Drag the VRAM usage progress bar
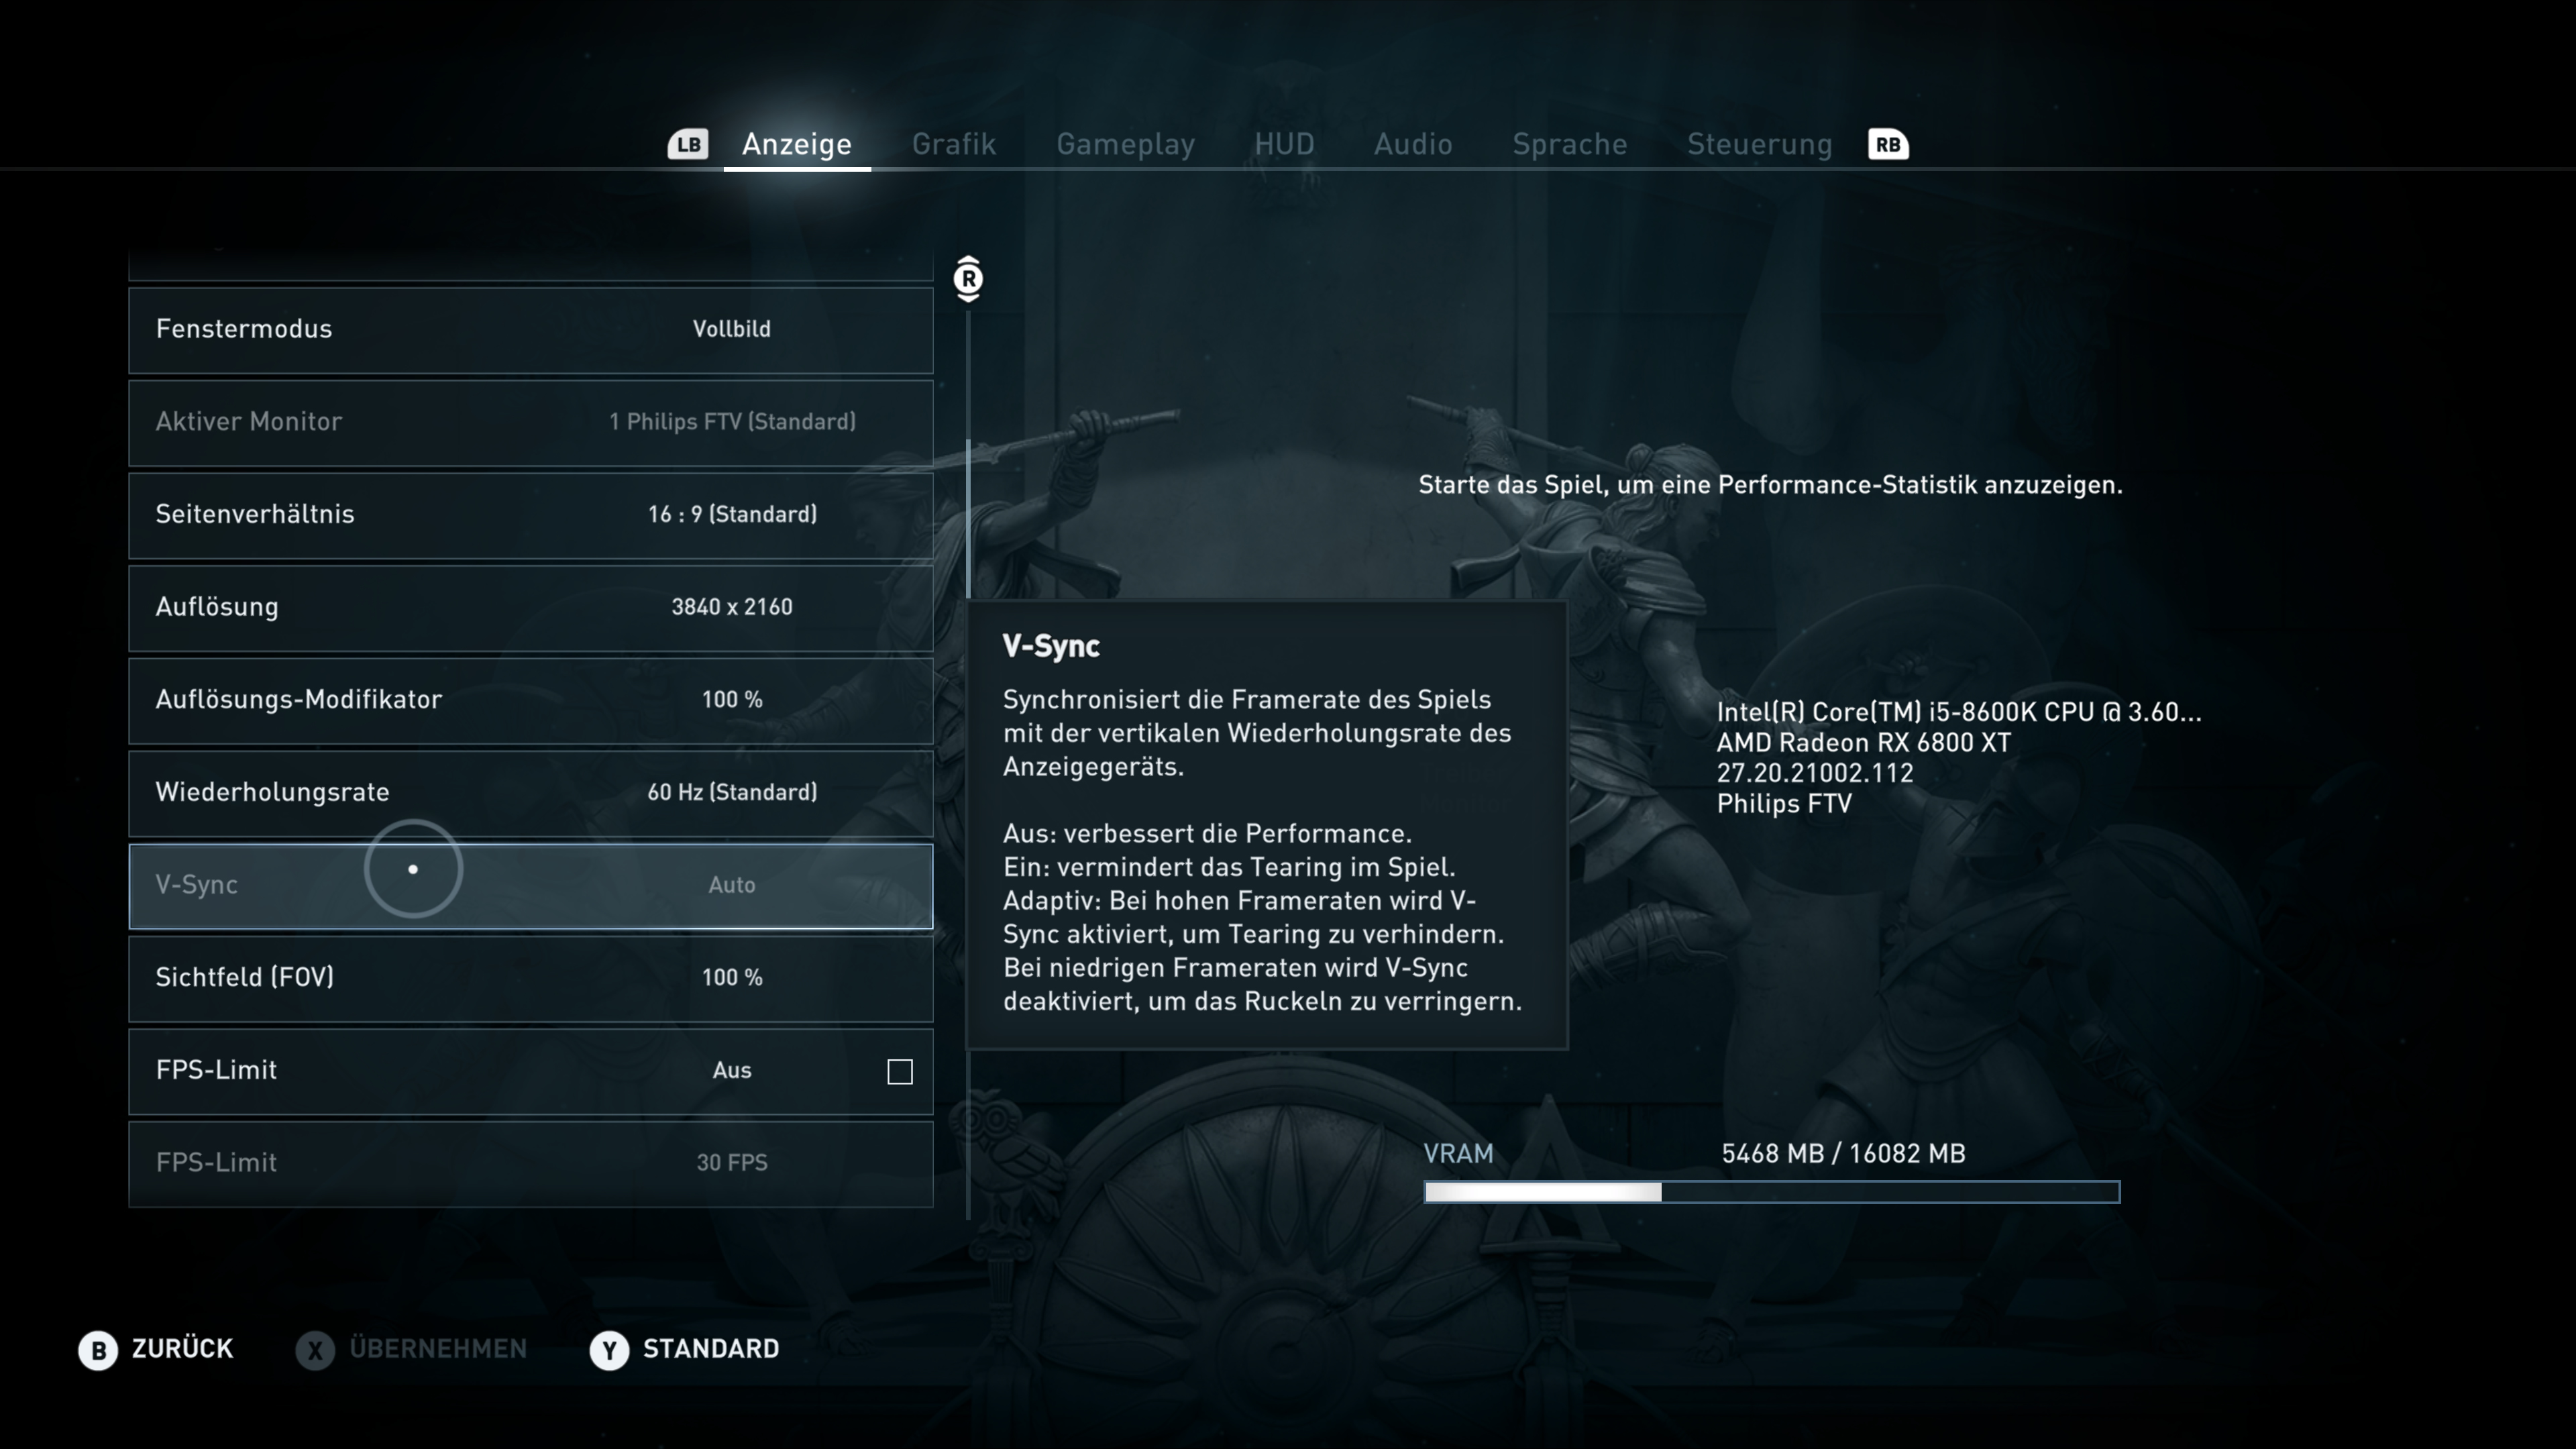2576x1449 pixels. pyautogui.click(x=1769, y=1191)
